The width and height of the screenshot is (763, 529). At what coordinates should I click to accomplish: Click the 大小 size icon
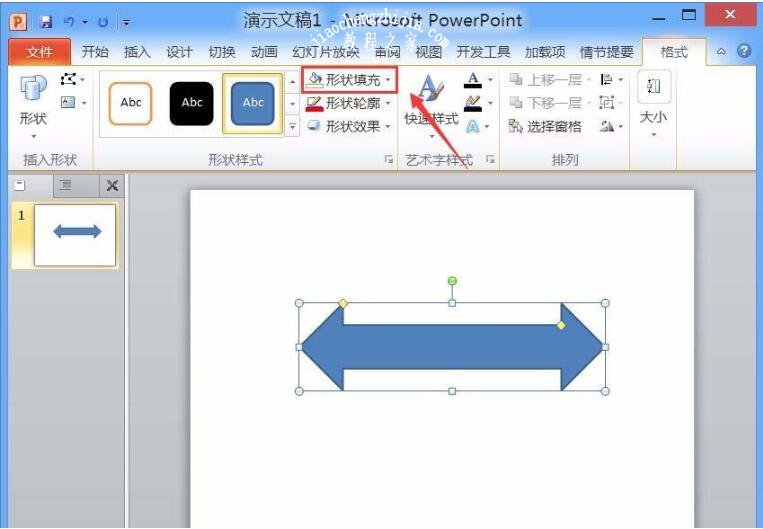pyautogui.click(x=653, y=104)
